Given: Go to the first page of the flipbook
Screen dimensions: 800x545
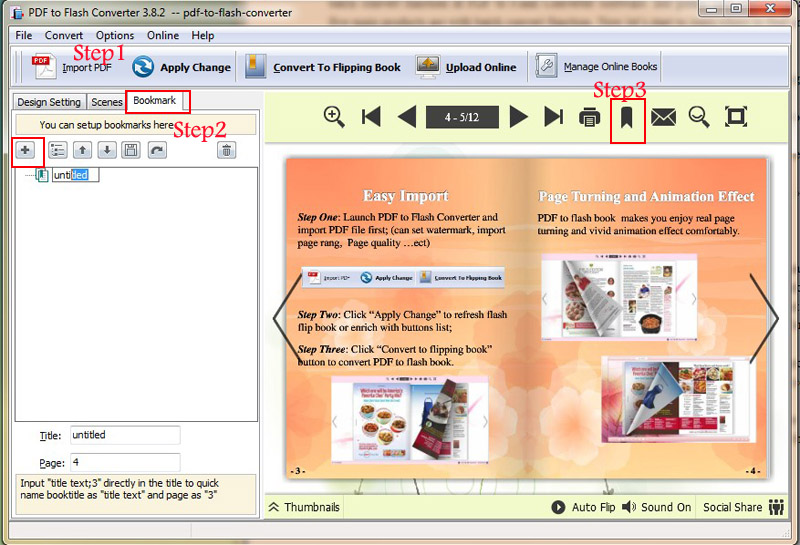Looking at the screenshot, I should [371, 117].
